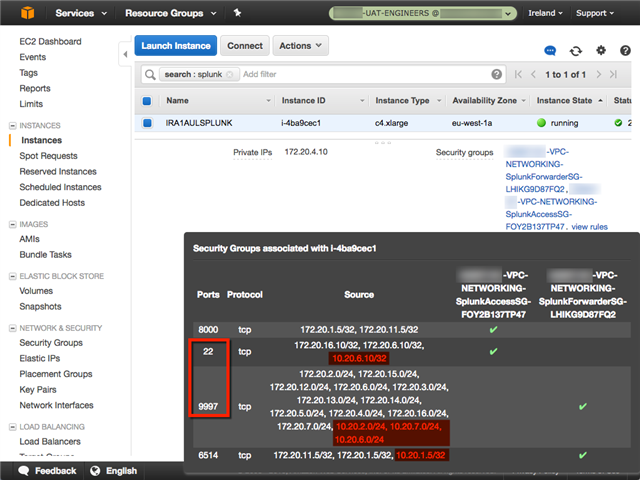Click the green running status dot

pos(541,123)
